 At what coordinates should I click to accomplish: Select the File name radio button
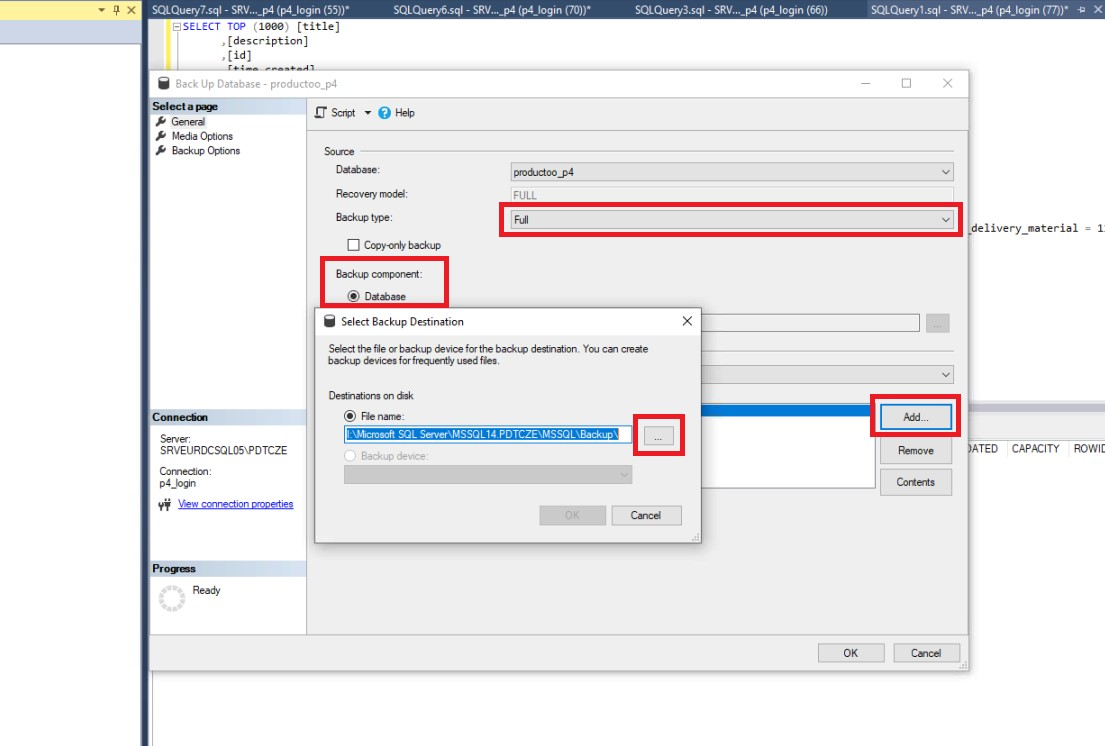point(350,416)
